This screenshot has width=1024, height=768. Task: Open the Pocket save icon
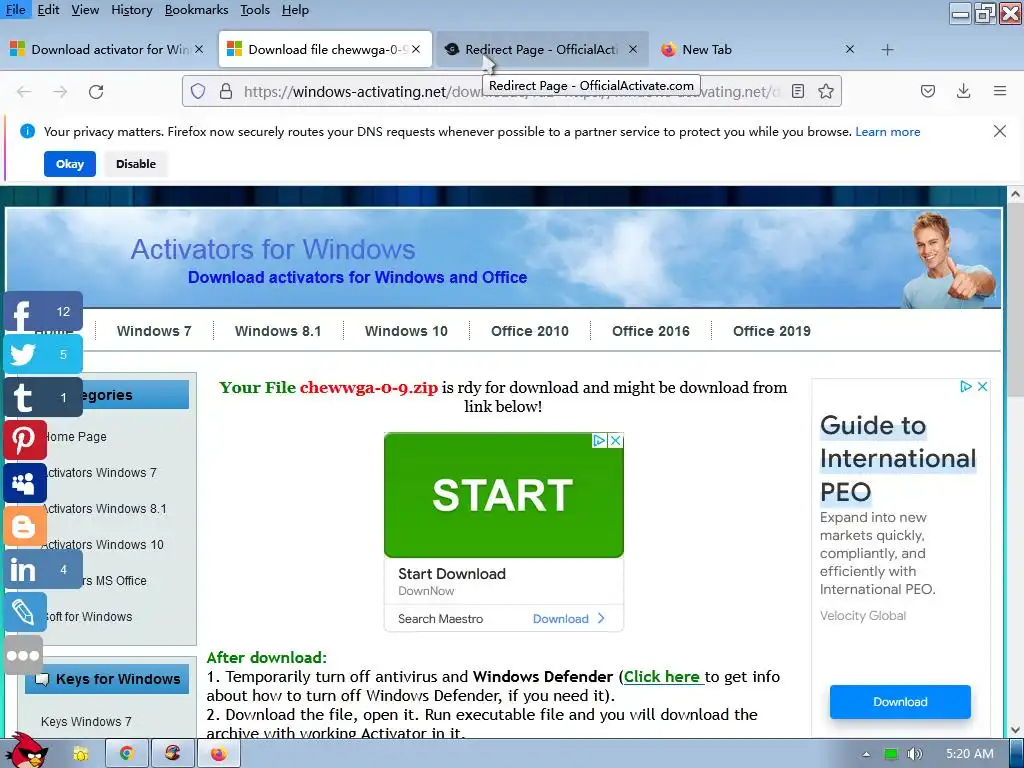pos(927,91)
